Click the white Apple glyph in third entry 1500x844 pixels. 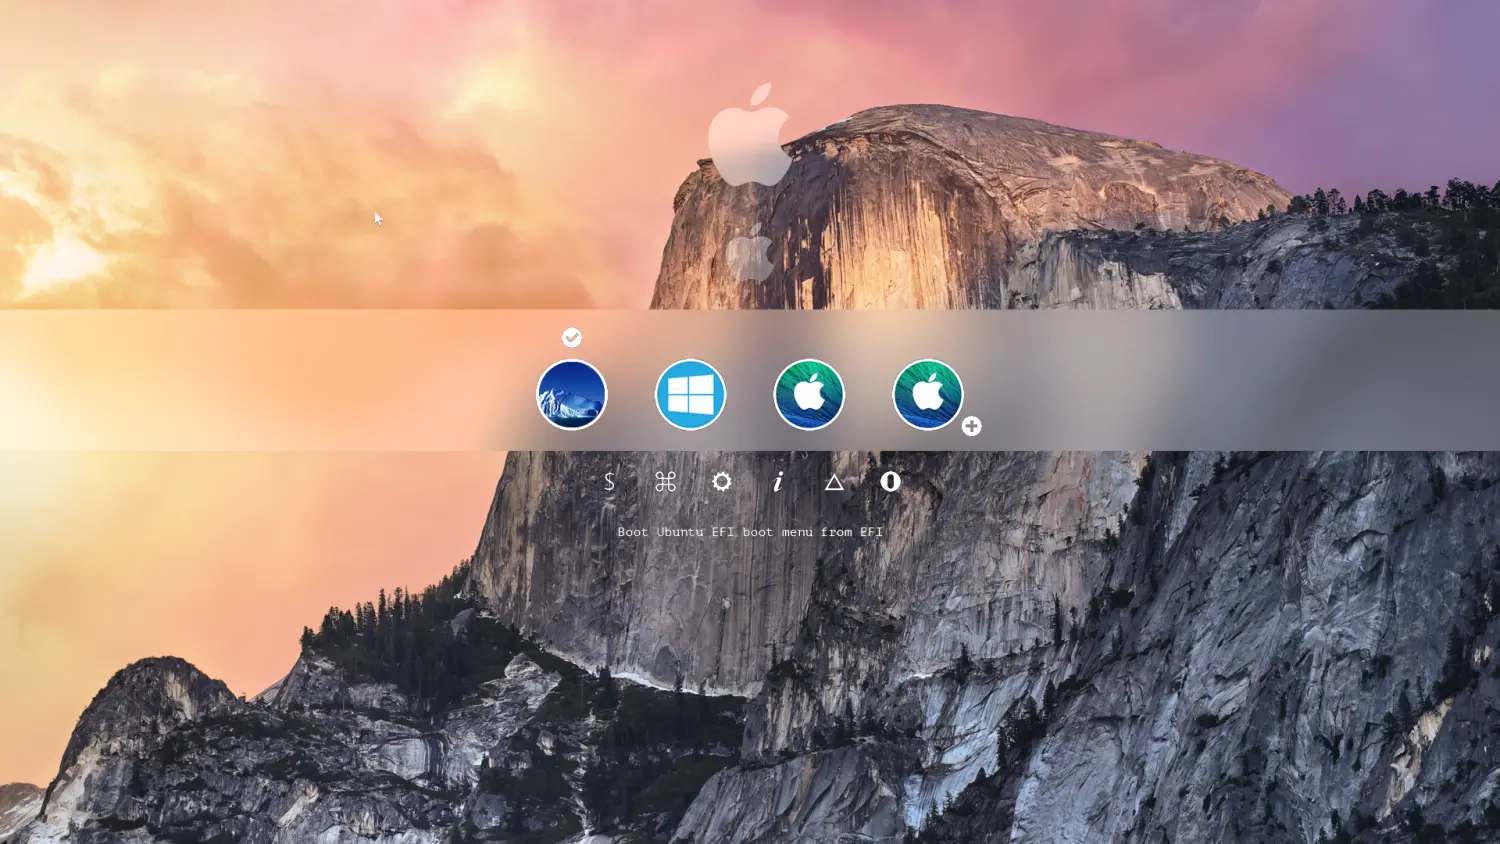coord(809,393)
